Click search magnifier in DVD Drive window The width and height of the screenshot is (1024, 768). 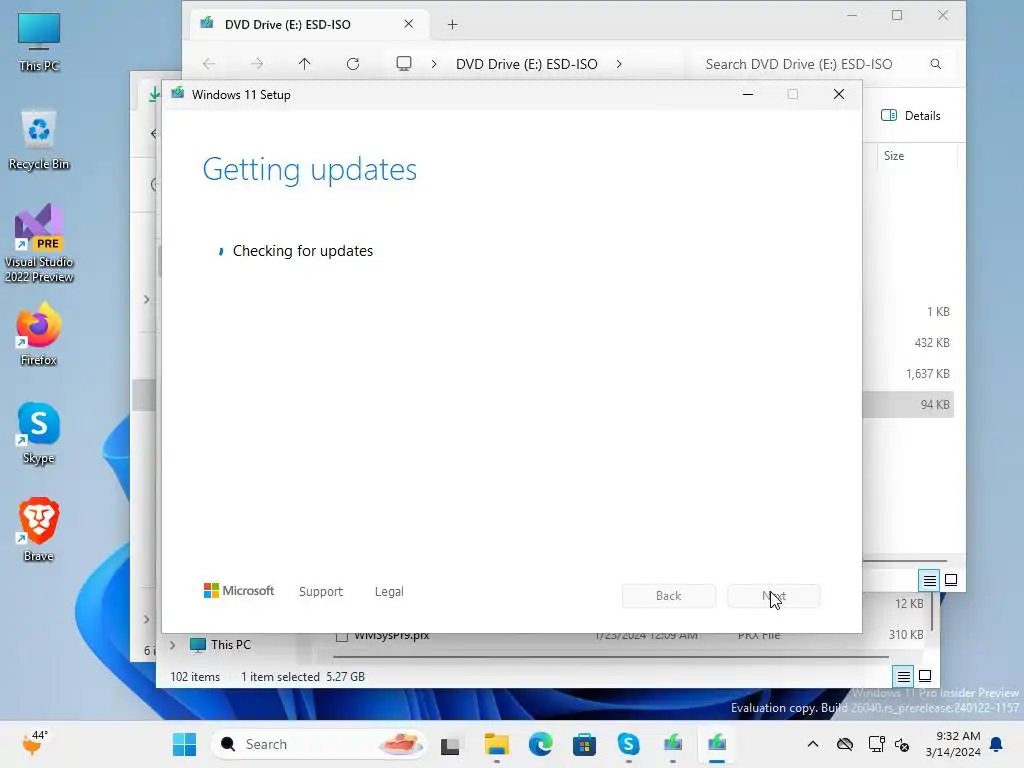pos(936,64)
